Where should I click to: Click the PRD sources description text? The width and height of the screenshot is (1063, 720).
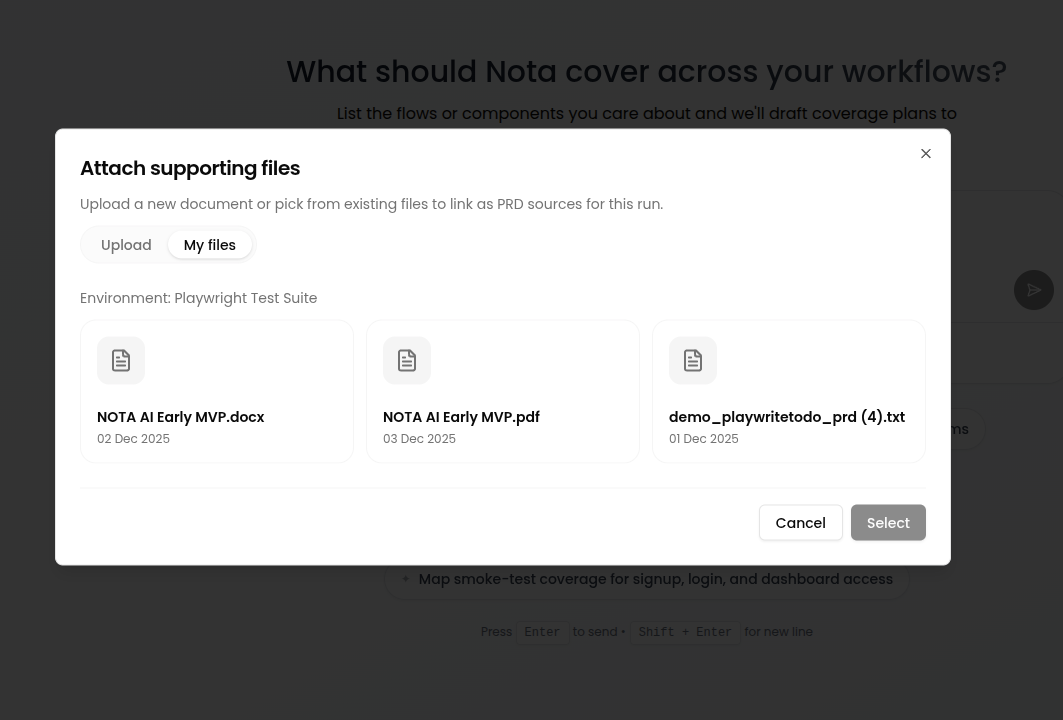pyautogui.click(x=372, y=204)
